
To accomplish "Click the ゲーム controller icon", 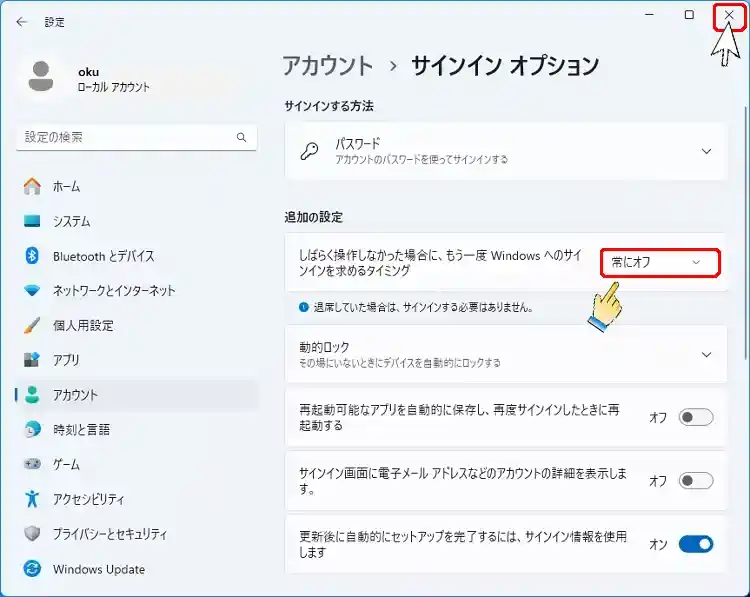I will click(32, 464).
